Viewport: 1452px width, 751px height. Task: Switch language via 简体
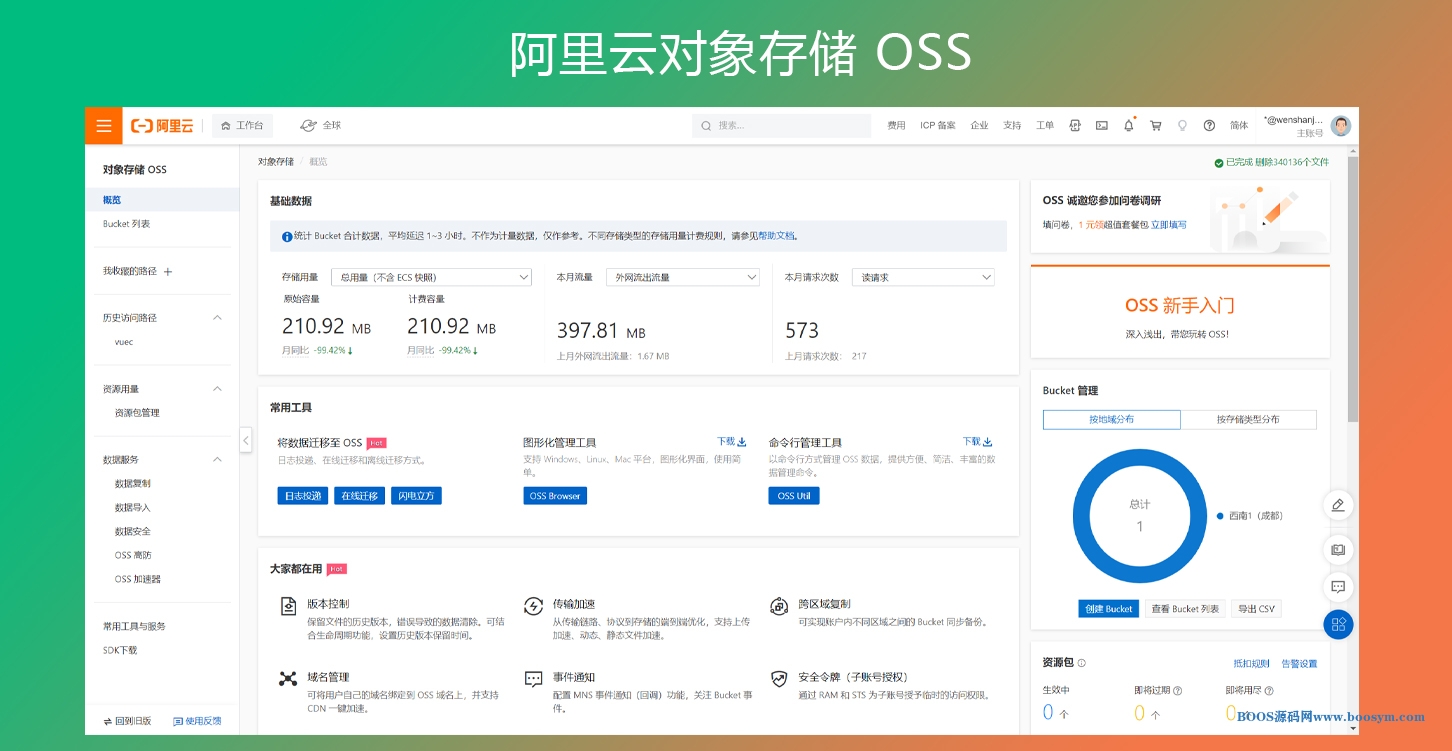[x=1239, y=126]
